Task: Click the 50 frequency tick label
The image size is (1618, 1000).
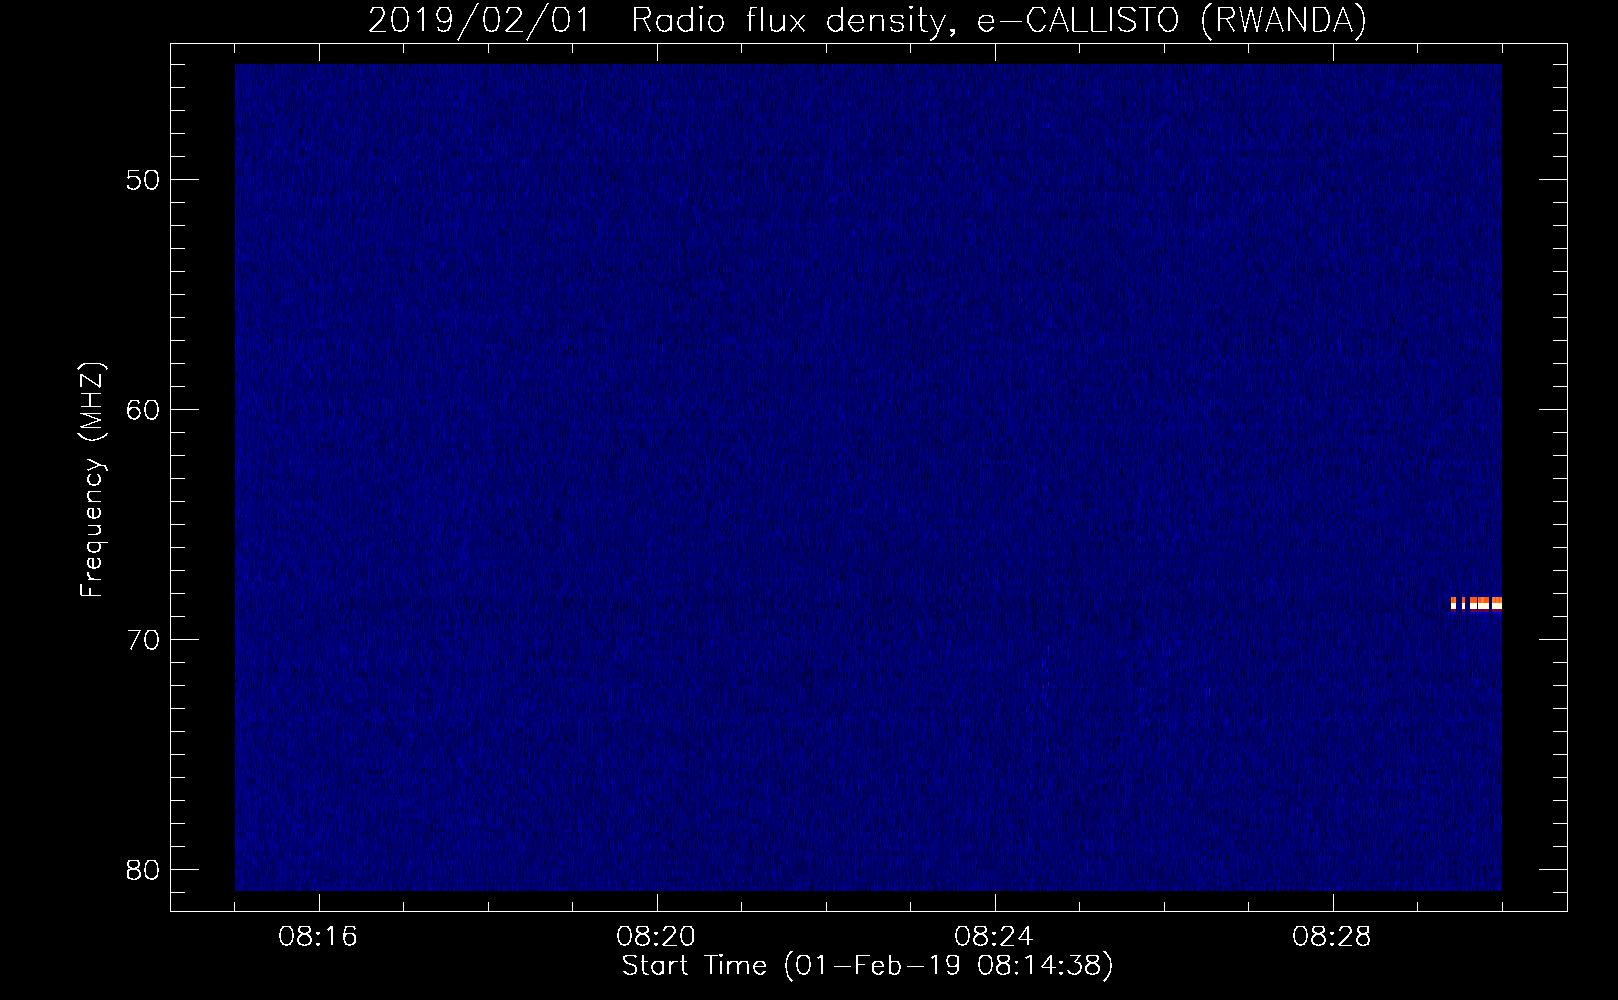Action: click(x=143, y=180)
